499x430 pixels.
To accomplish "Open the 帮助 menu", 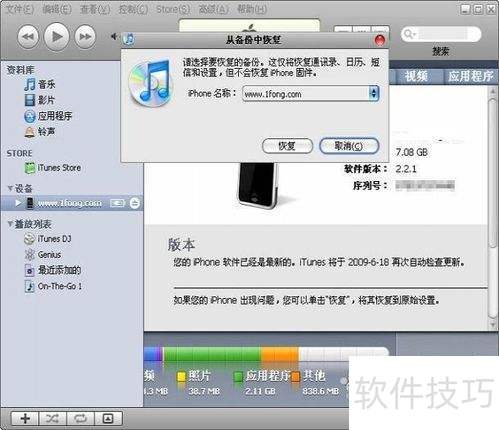I will [x=252, y=9].
